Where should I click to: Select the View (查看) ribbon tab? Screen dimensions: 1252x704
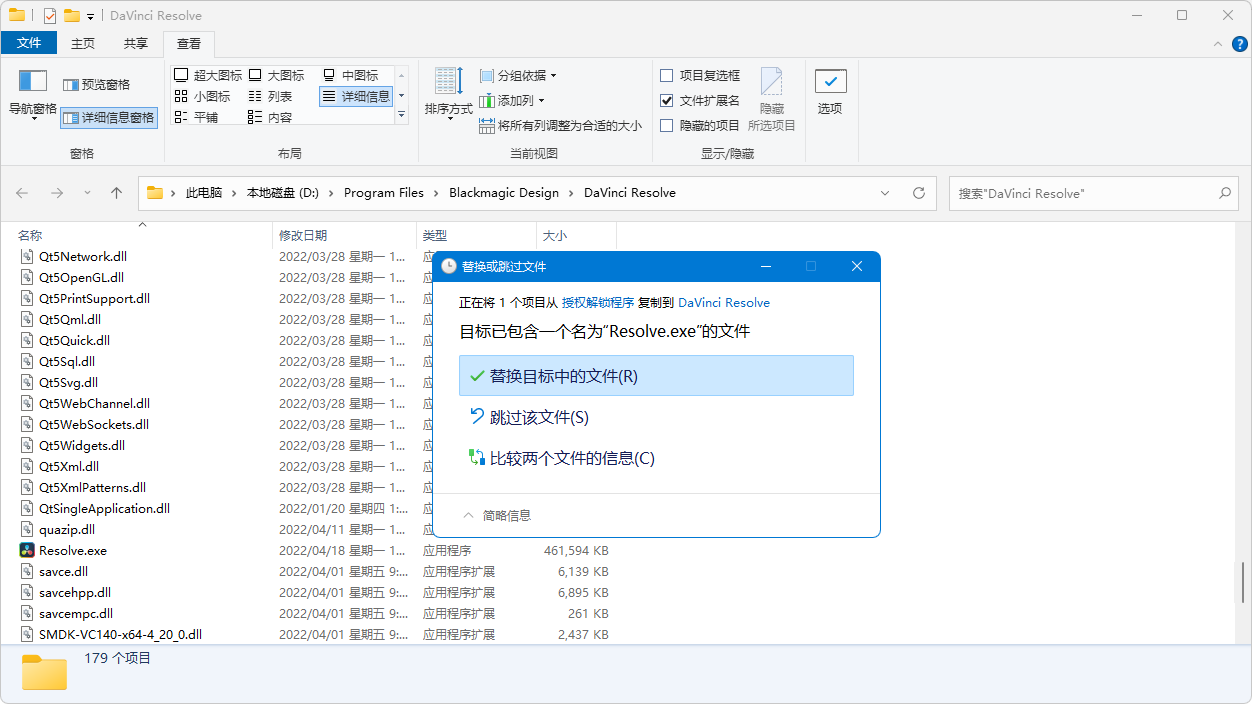point(189,43)
